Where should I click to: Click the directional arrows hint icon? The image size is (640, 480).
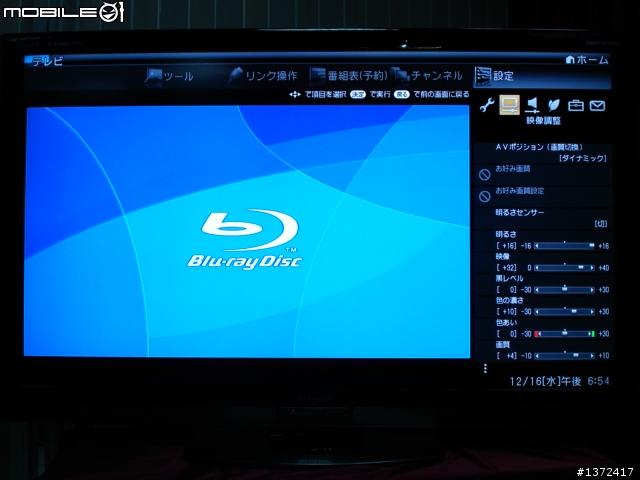click(295, 94)
